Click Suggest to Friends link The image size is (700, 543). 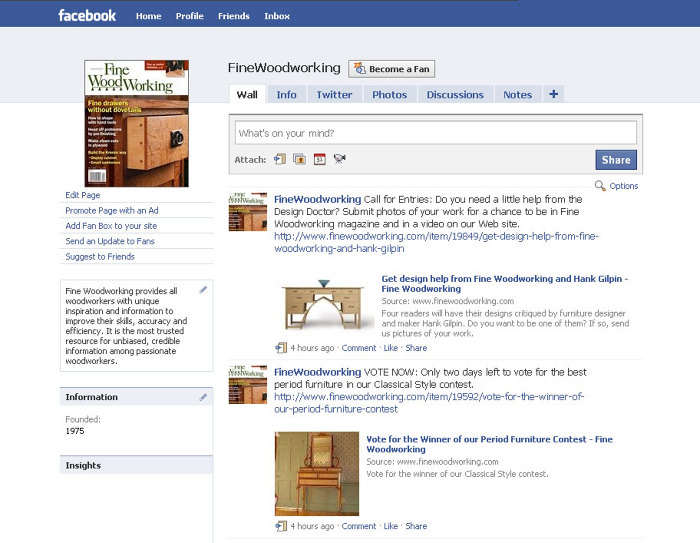point(100,256)
